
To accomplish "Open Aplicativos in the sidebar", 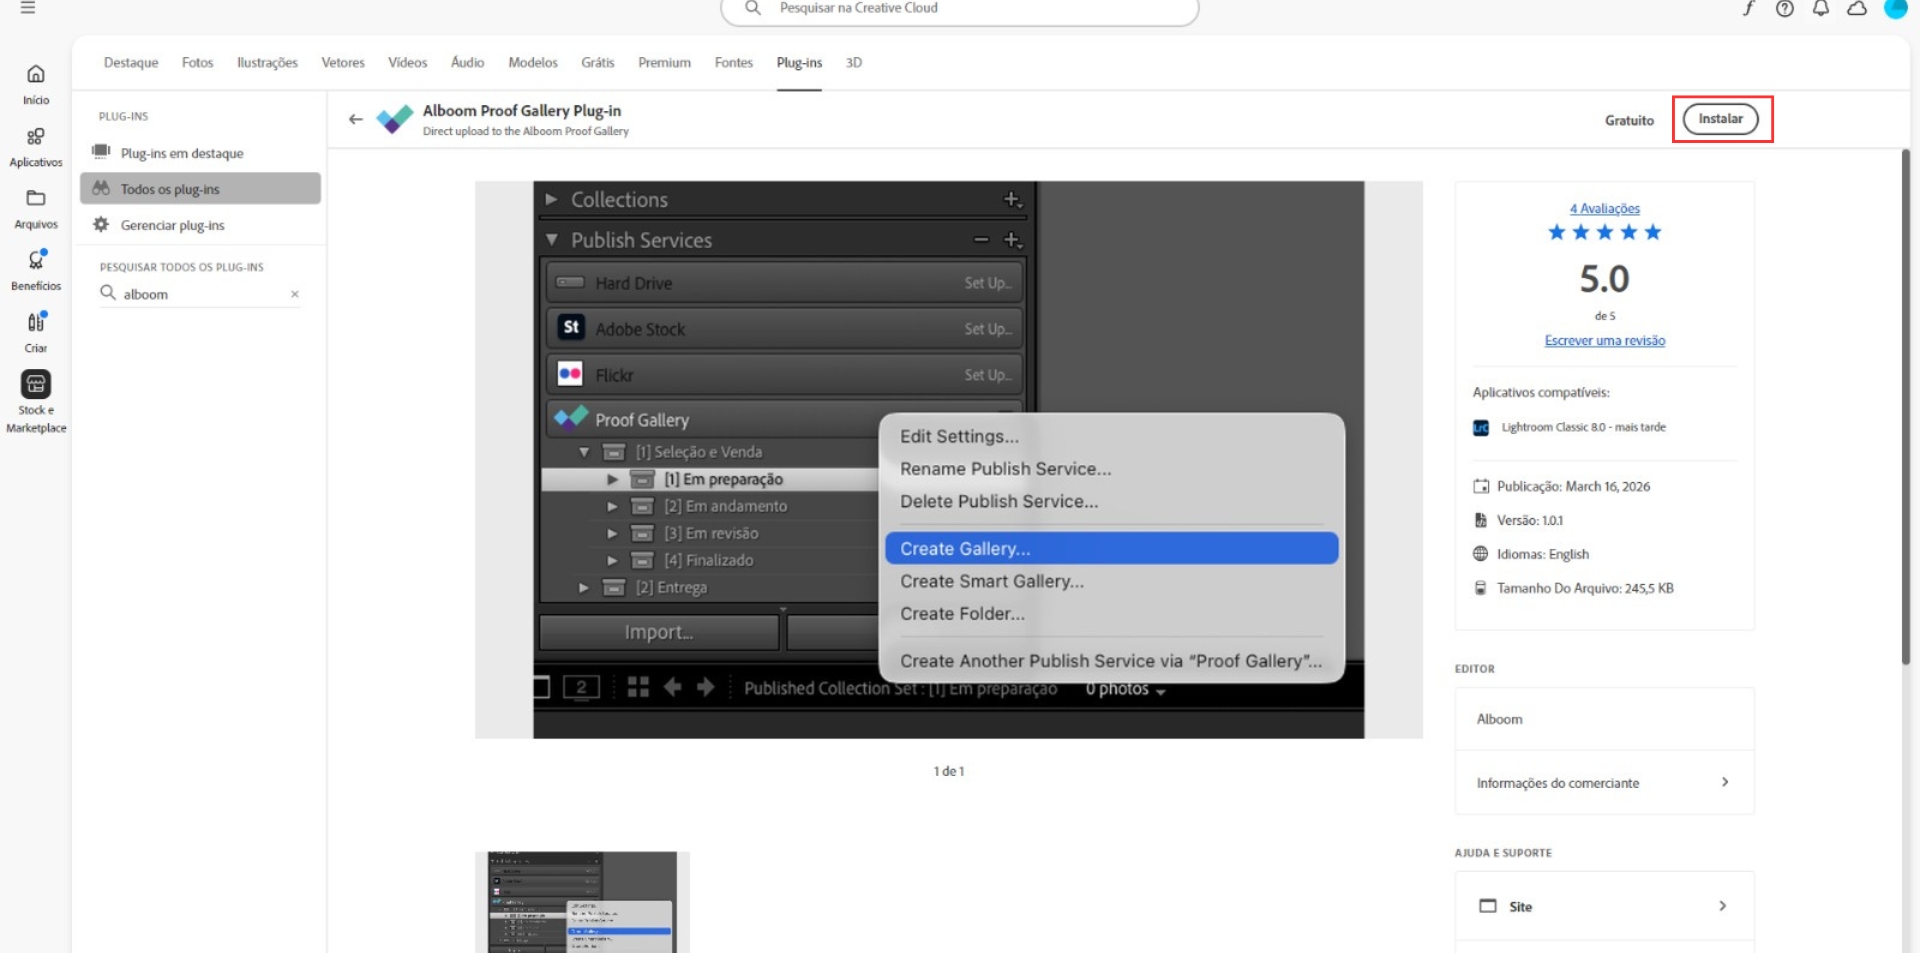I will [x=36, y=138].
